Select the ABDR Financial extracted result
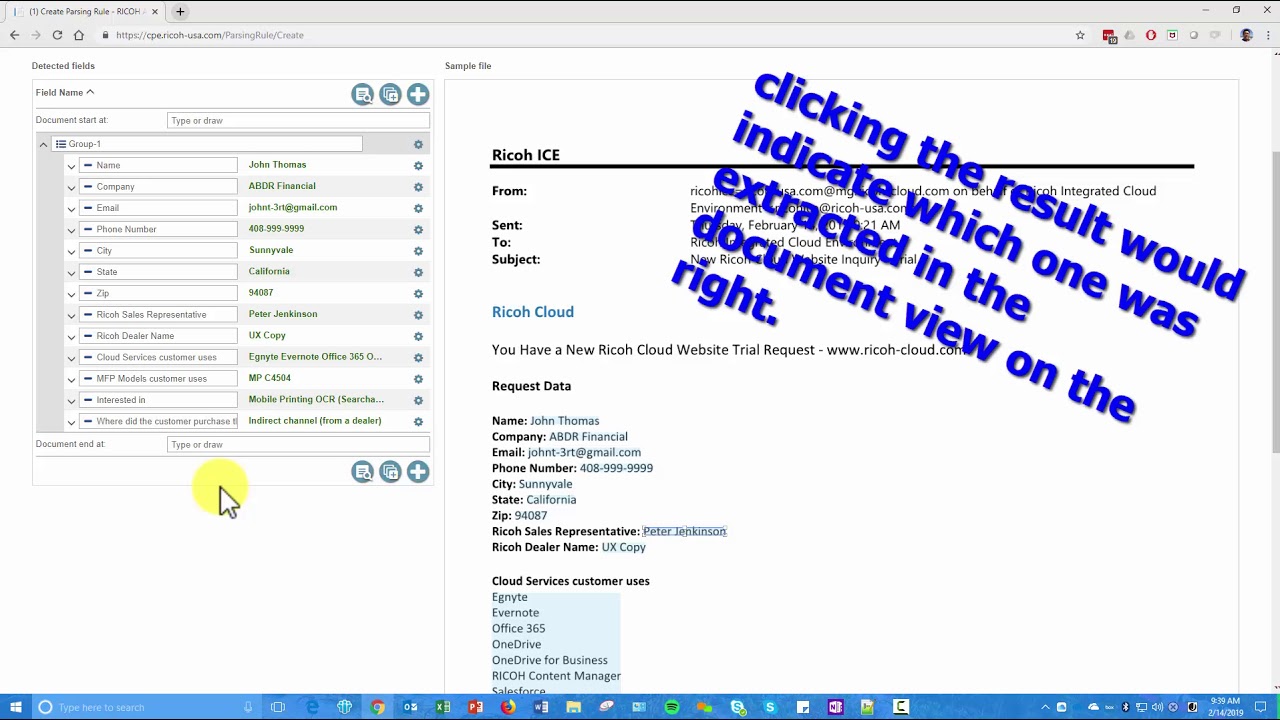 coord(282,186)
